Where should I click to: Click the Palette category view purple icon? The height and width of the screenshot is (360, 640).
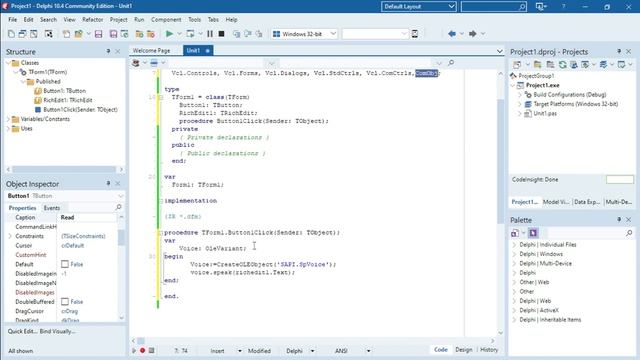pyautogui.click(x=533, y=233)
